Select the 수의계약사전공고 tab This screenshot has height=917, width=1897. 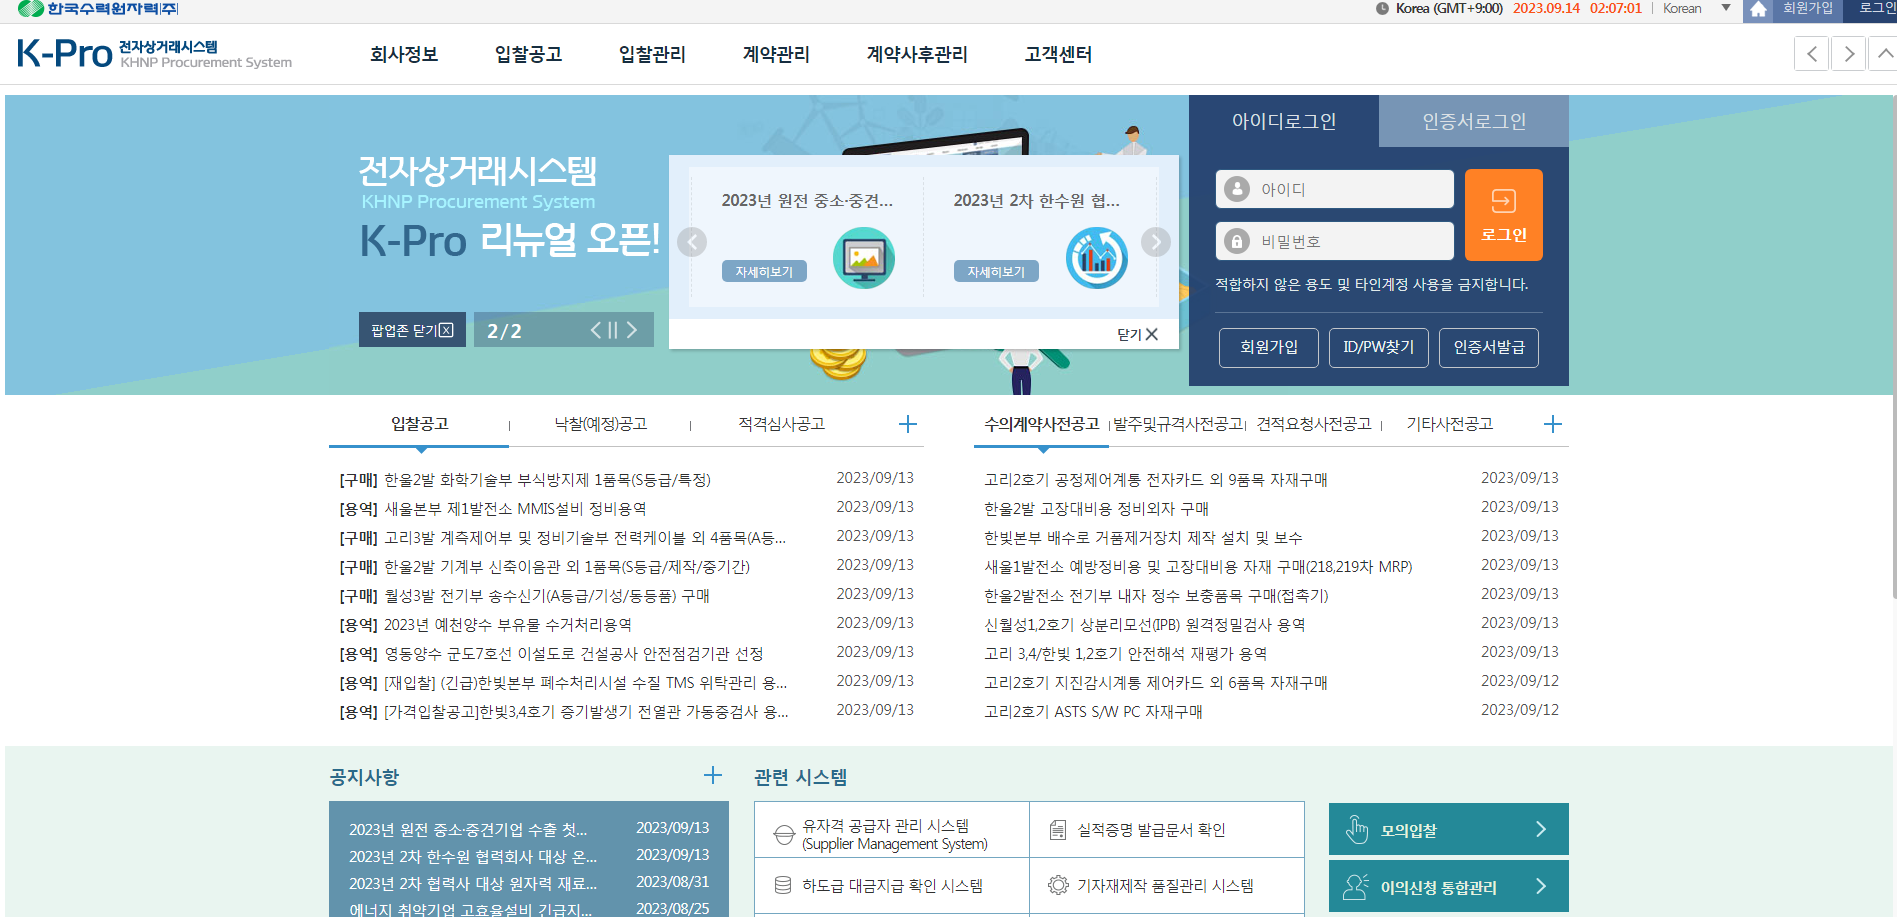coord(1041,424)
